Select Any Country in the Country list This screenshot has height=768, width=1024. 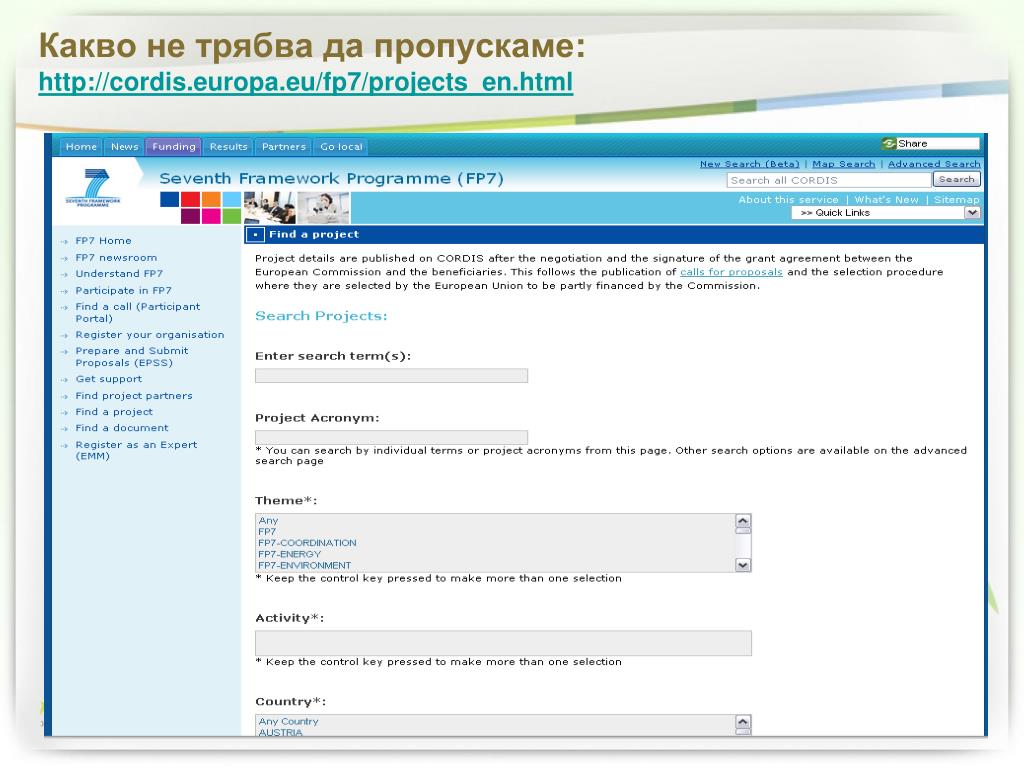click(288, 722)
